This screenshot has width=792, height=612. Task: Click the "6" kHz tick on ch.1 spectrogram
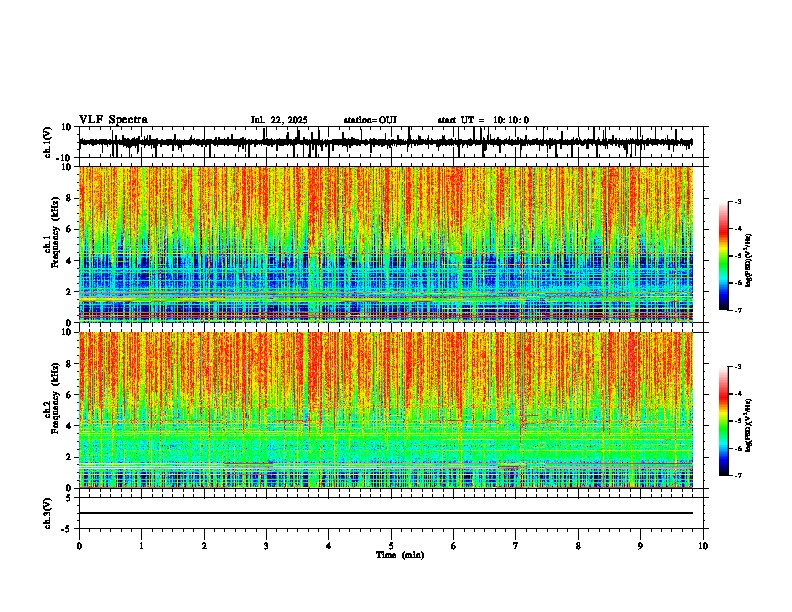70,229
